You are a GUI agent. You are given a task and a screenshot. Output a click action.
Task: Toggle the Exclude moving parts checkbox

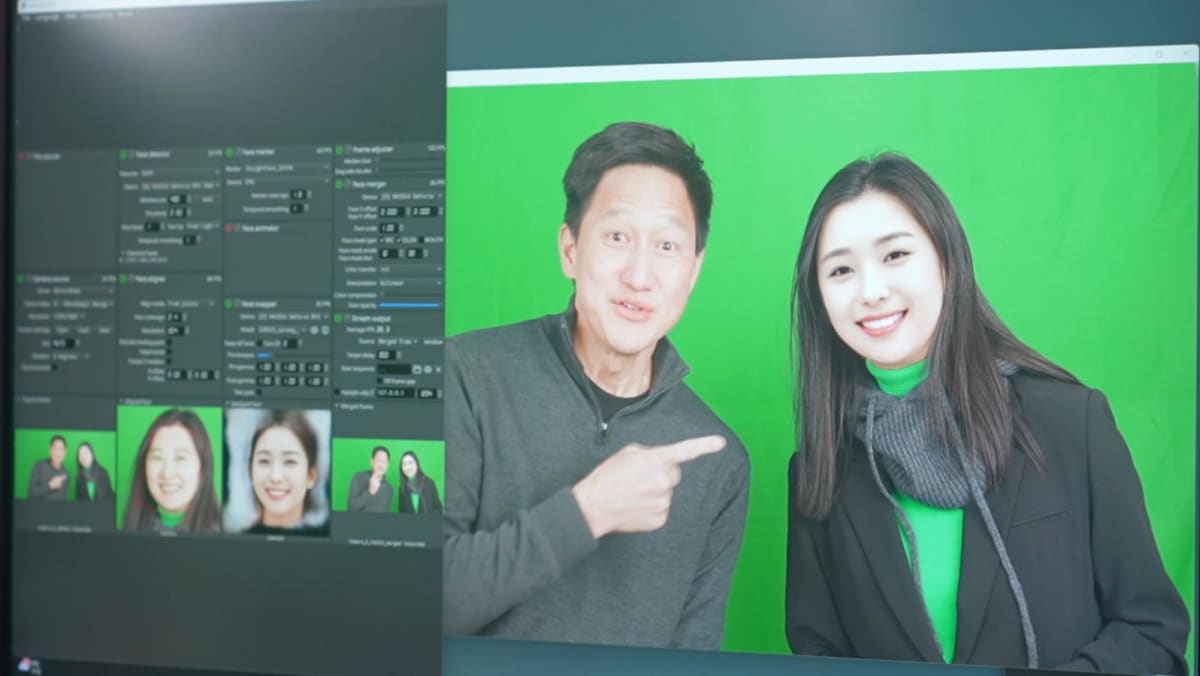click(x=168, y=342)
